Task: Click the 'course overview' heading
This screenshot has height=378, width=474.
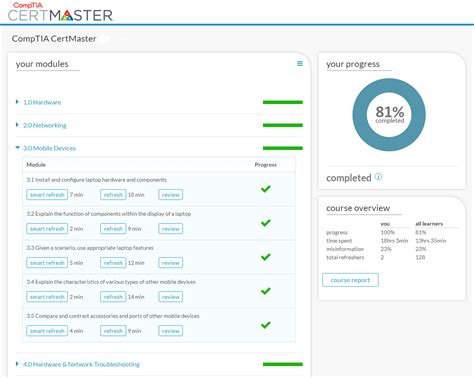Action: 358,208
